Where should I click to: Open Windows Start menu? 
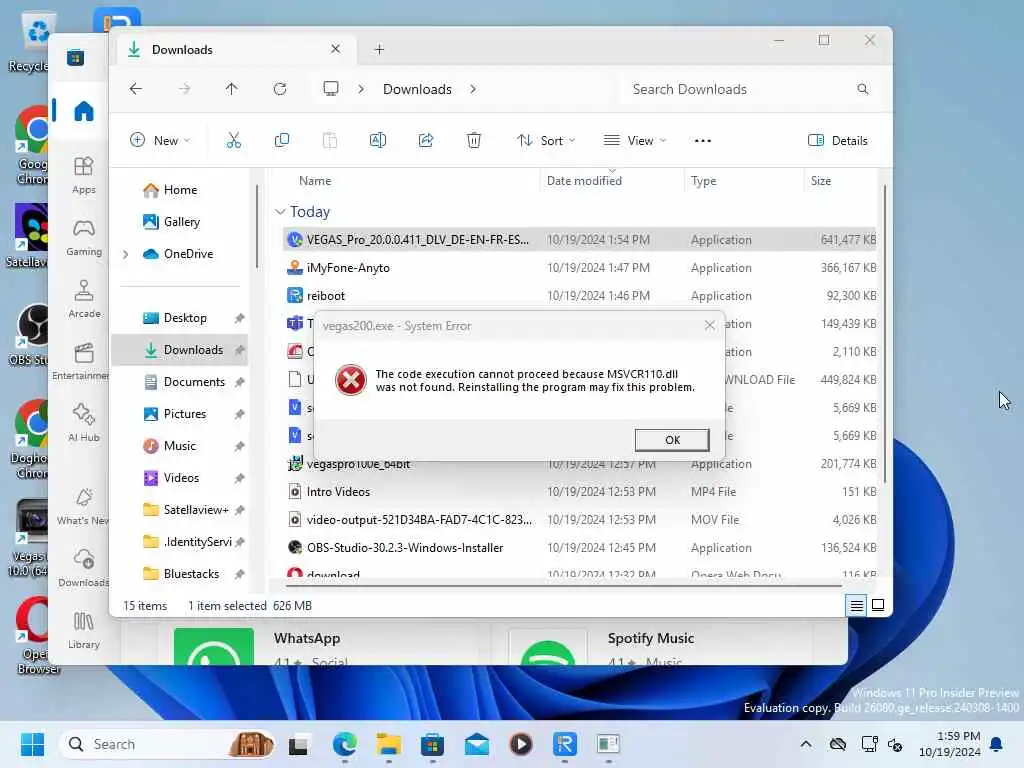[x=32, y=744]
